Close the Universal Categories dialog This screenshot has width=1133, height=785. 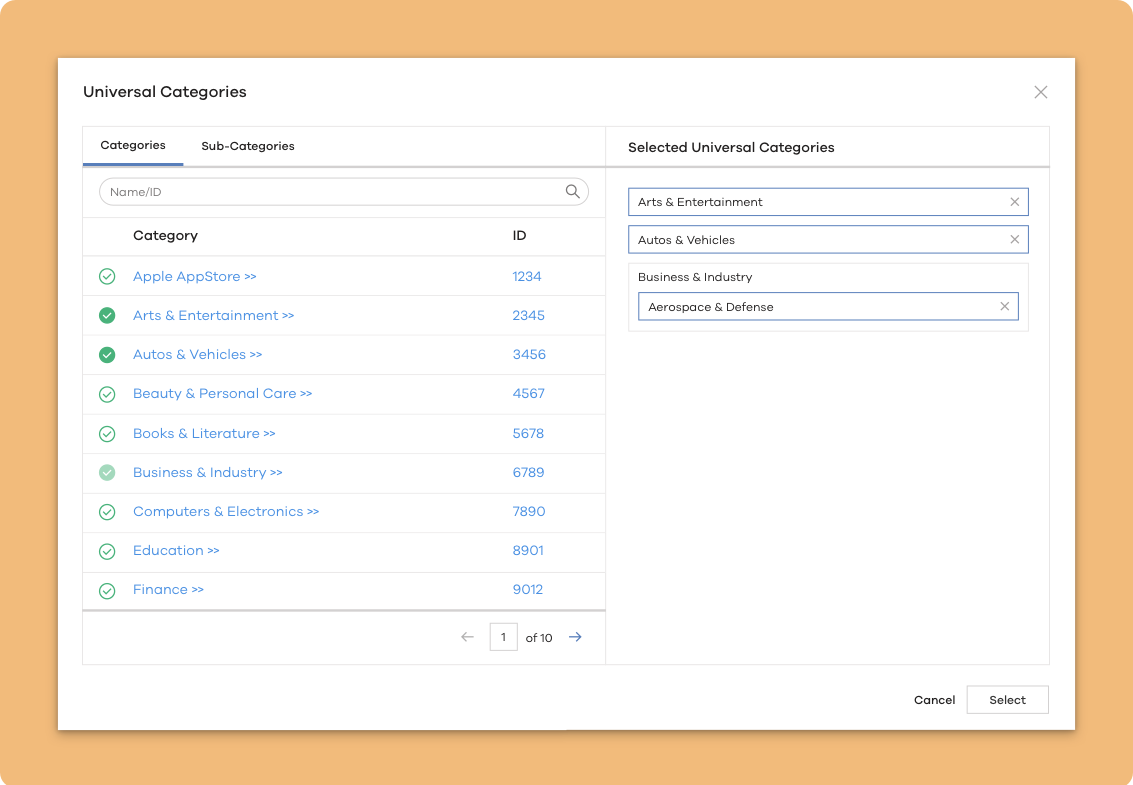pyautogui.click(x=1040, y=92)
